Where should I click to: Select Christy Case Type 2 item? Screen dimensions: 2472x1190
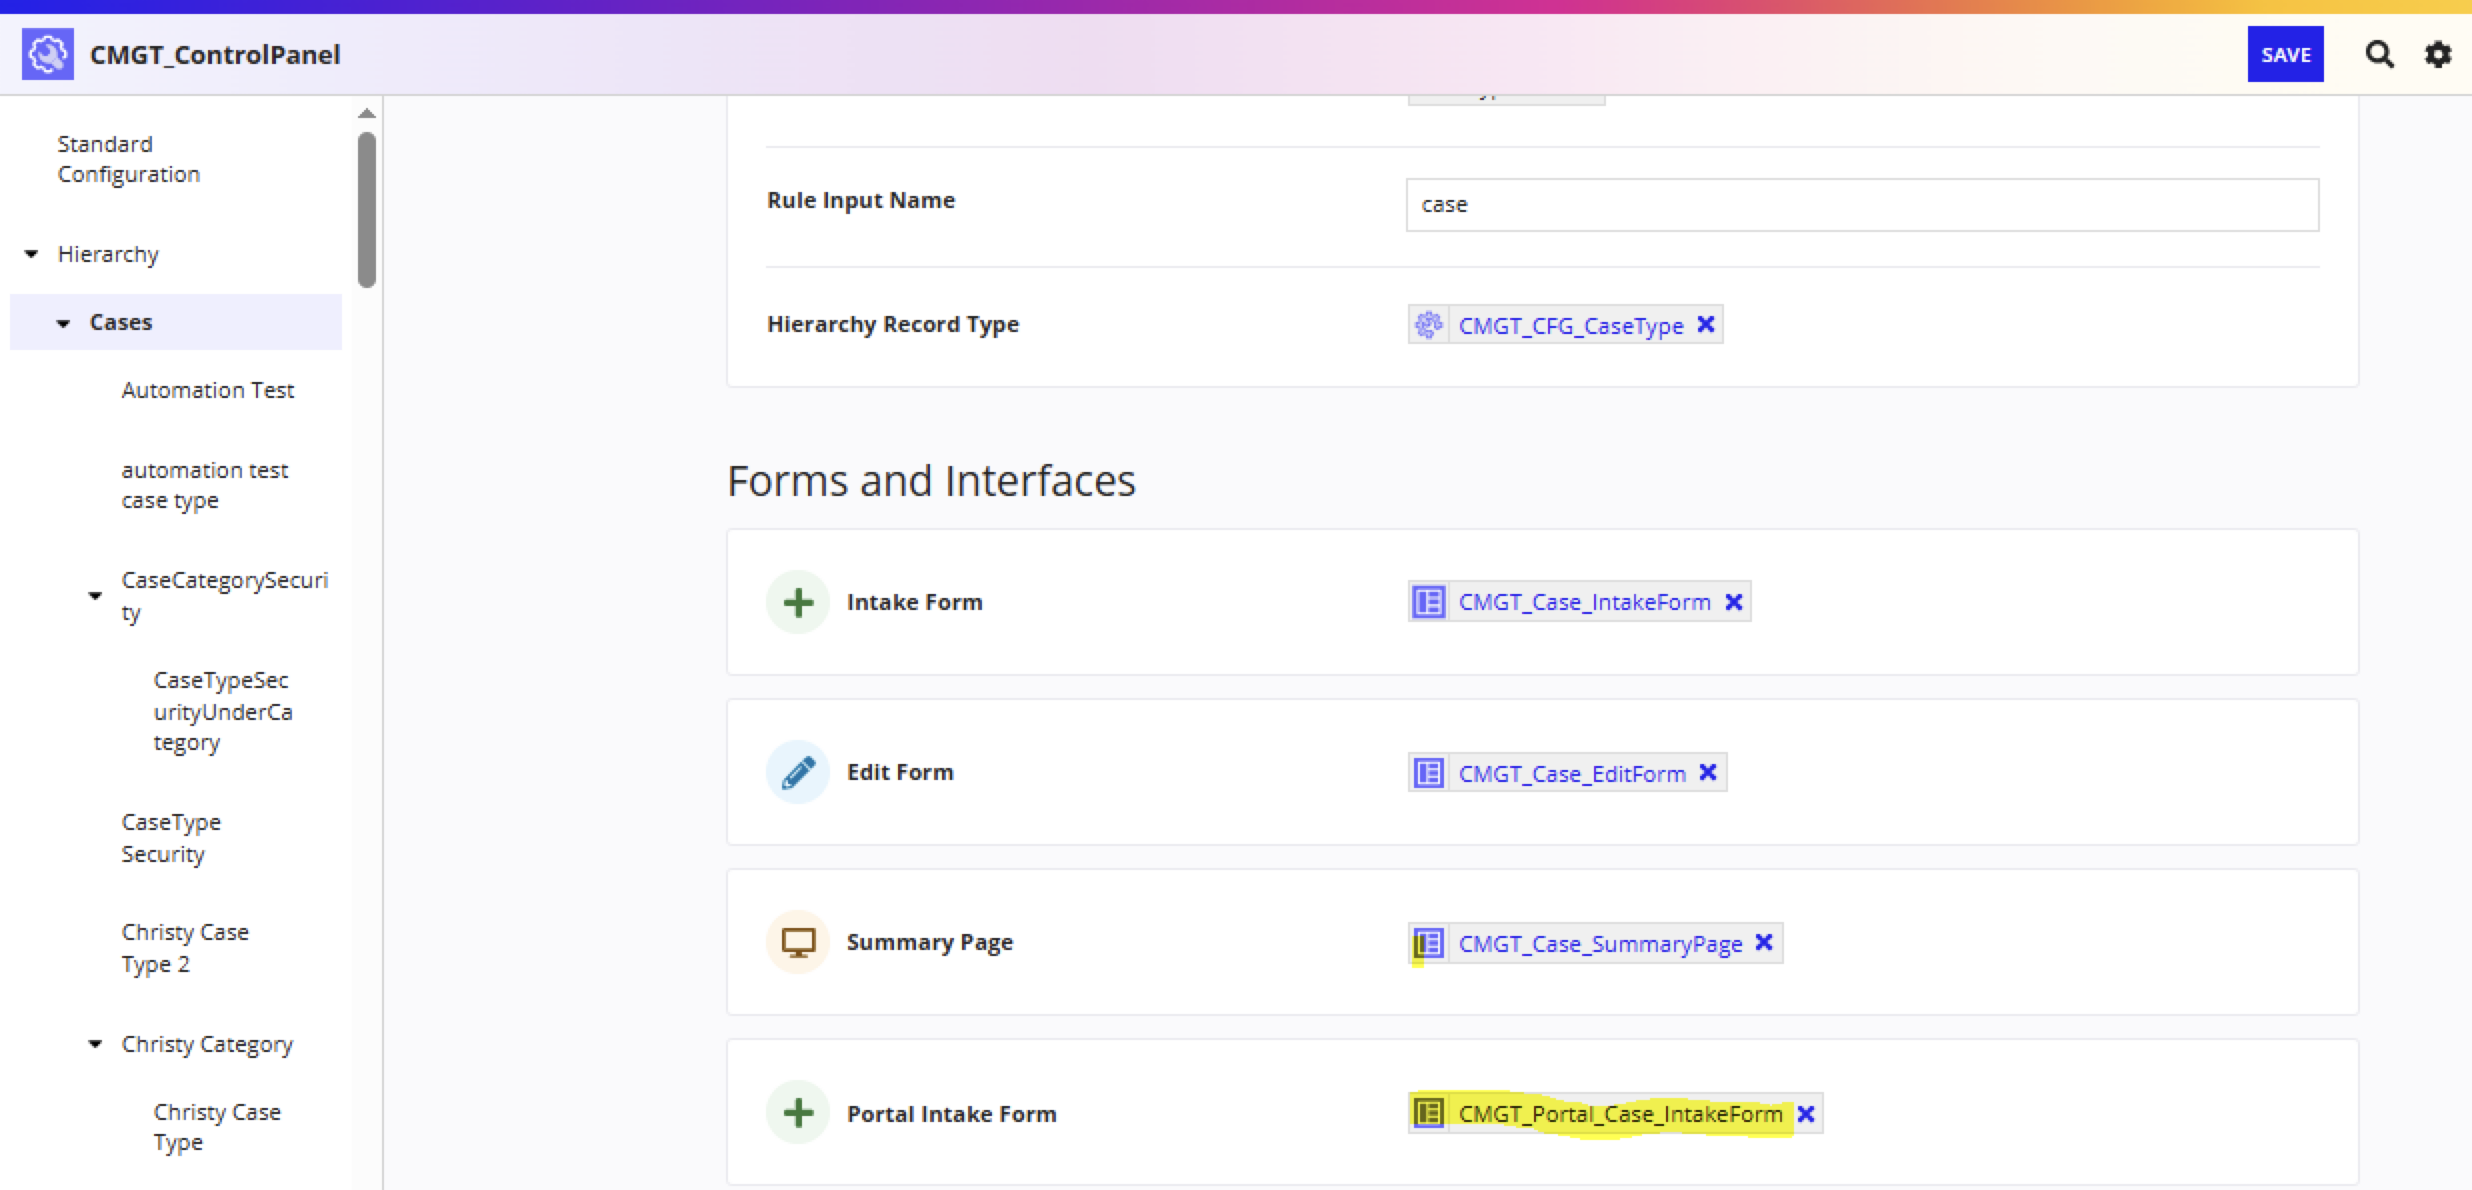[x=185, y=948]
